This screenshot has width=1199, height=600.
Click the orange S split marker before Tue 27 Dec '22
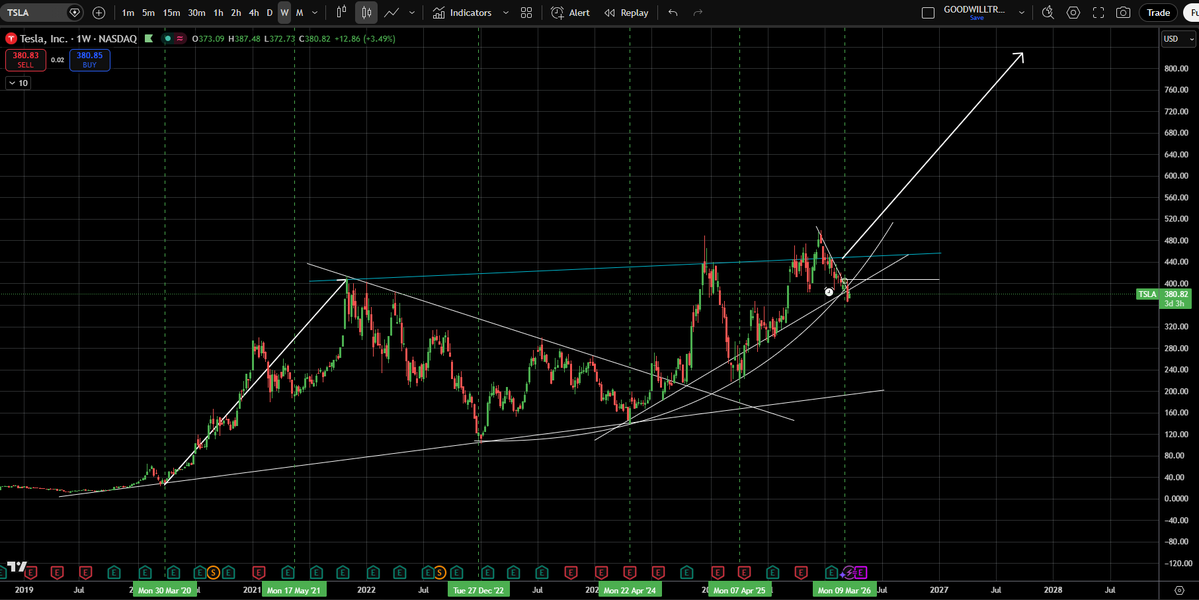[439, 572]
